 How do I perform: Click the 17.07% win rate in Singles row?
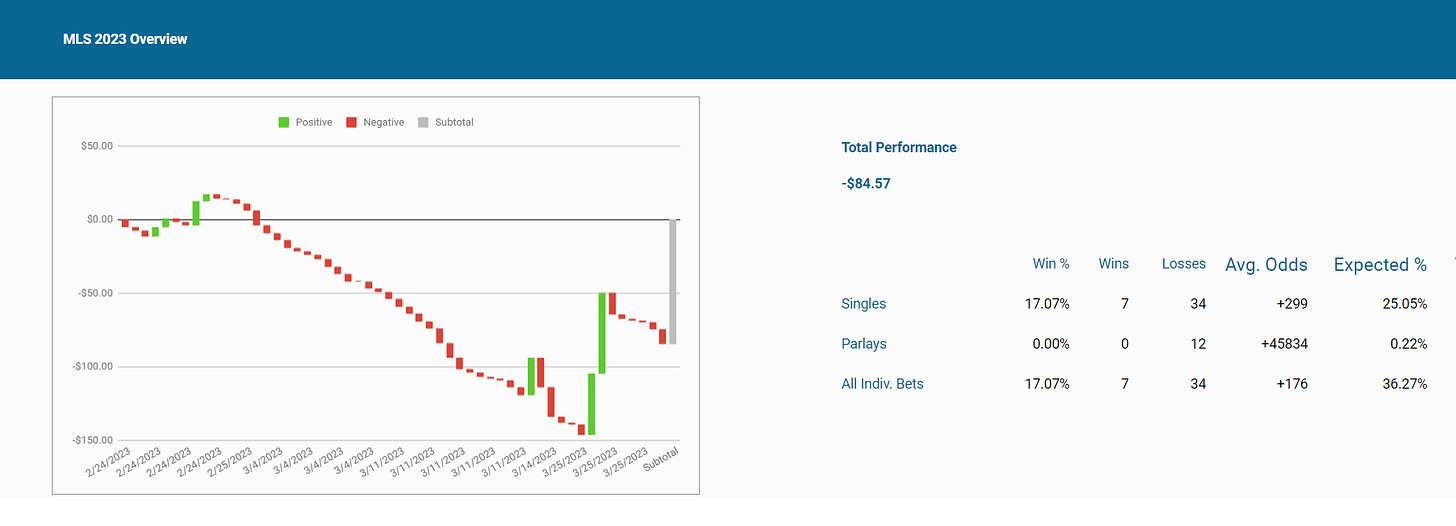(x=1046, y=303)
